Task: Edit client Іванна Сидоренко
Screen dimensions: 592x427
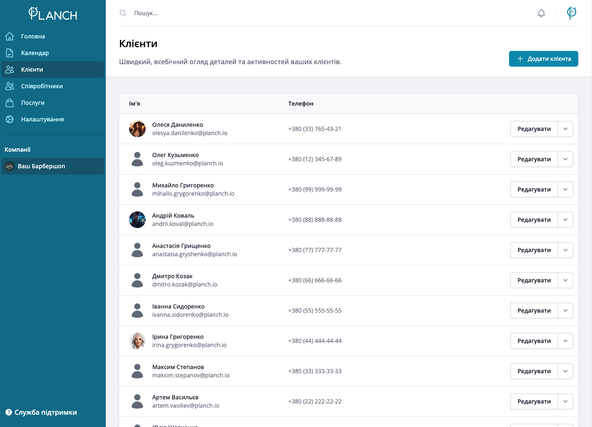Action: [x=534, y=310]
